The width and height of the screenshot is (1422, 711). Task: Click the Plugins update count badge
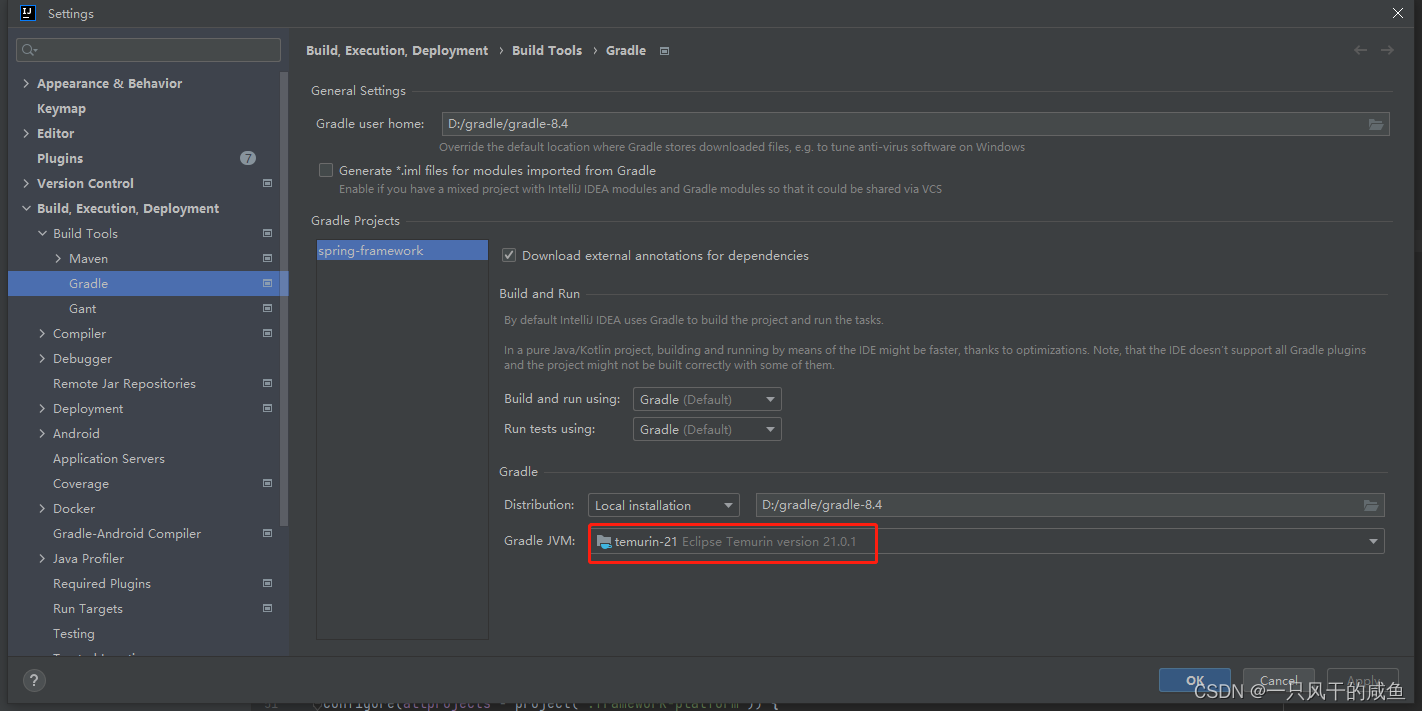point(248,158)
